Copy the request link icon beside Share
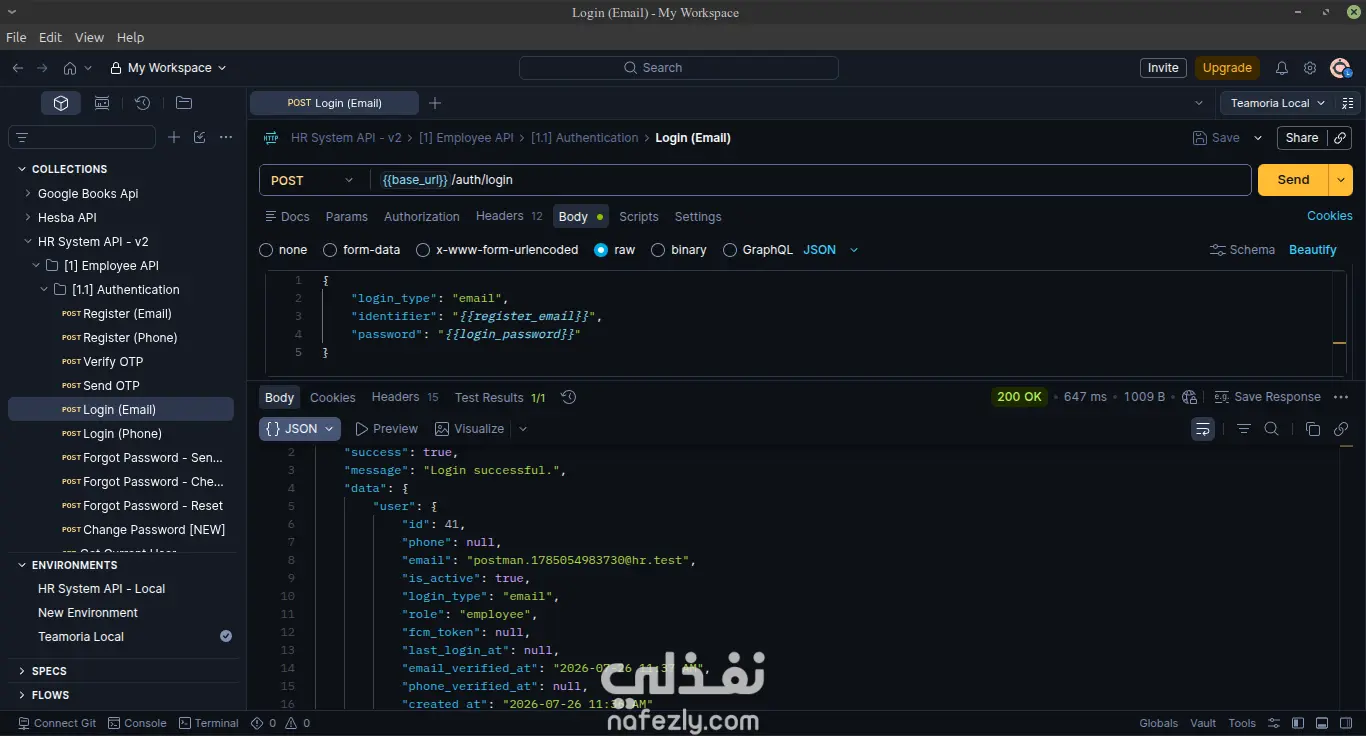This screenshot has width=1366, height=736. point(1341,138)
